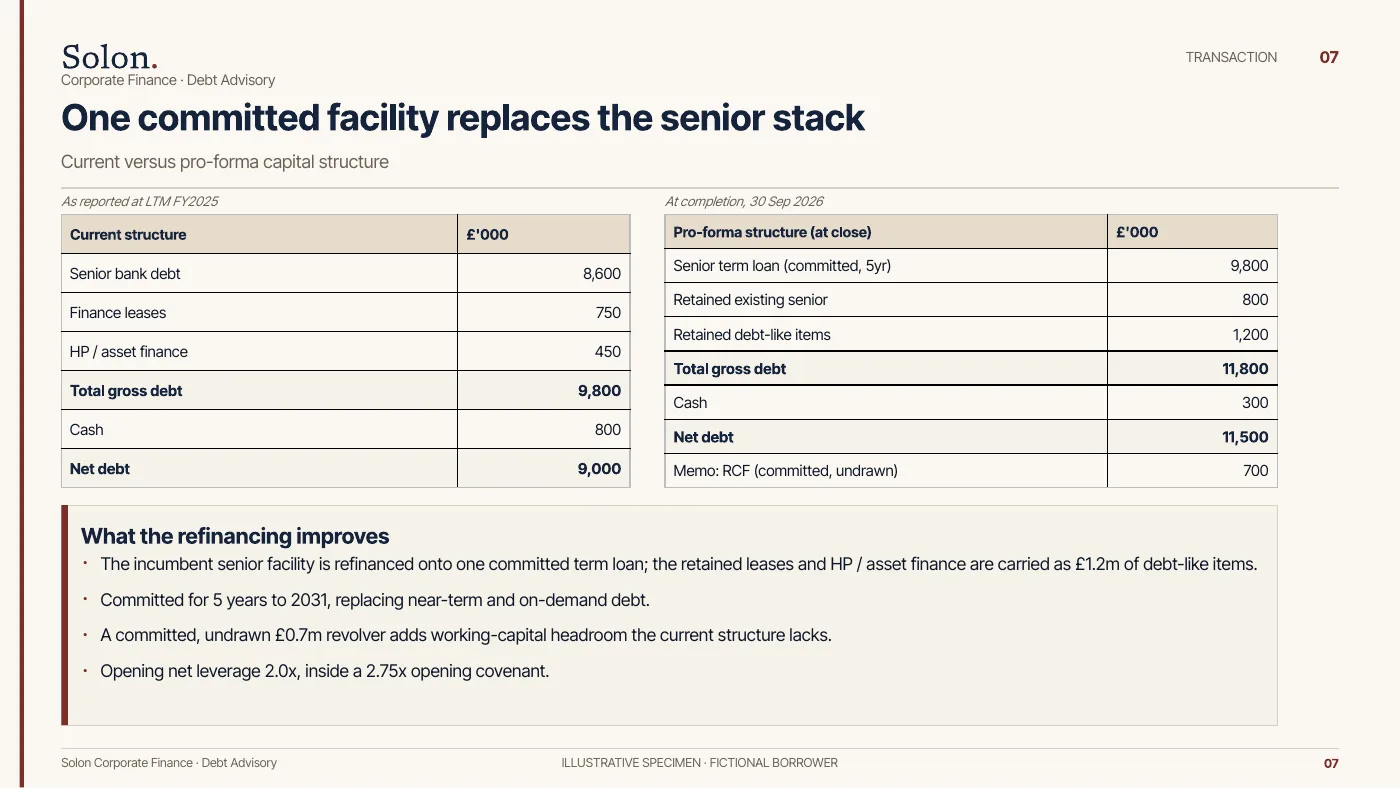Select the HP / asset finance row
1400x788 pixels.
[346, 351]
